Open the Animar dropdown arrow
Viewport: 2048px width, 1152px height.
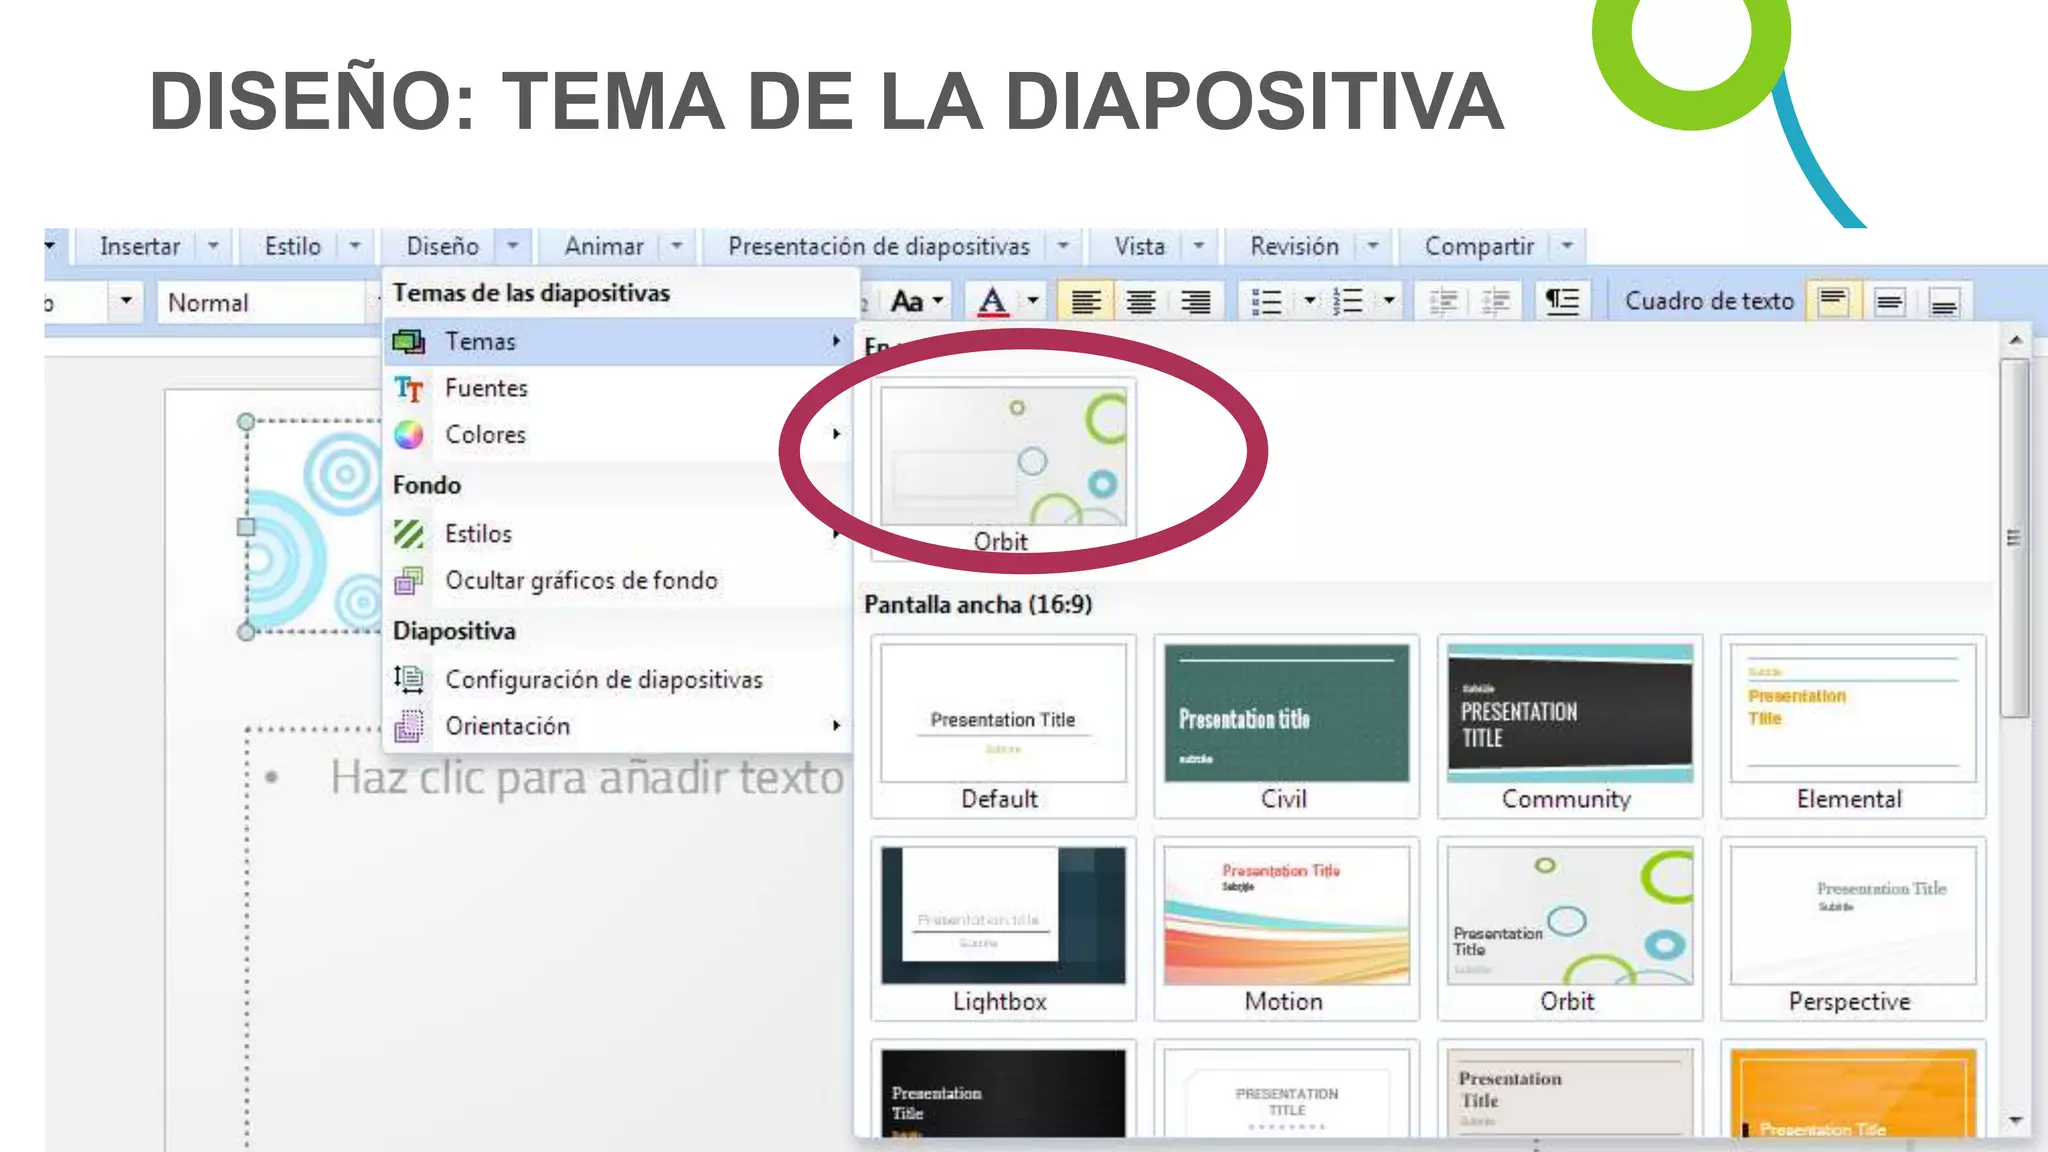pyautogui.click(x=677, y=246)
